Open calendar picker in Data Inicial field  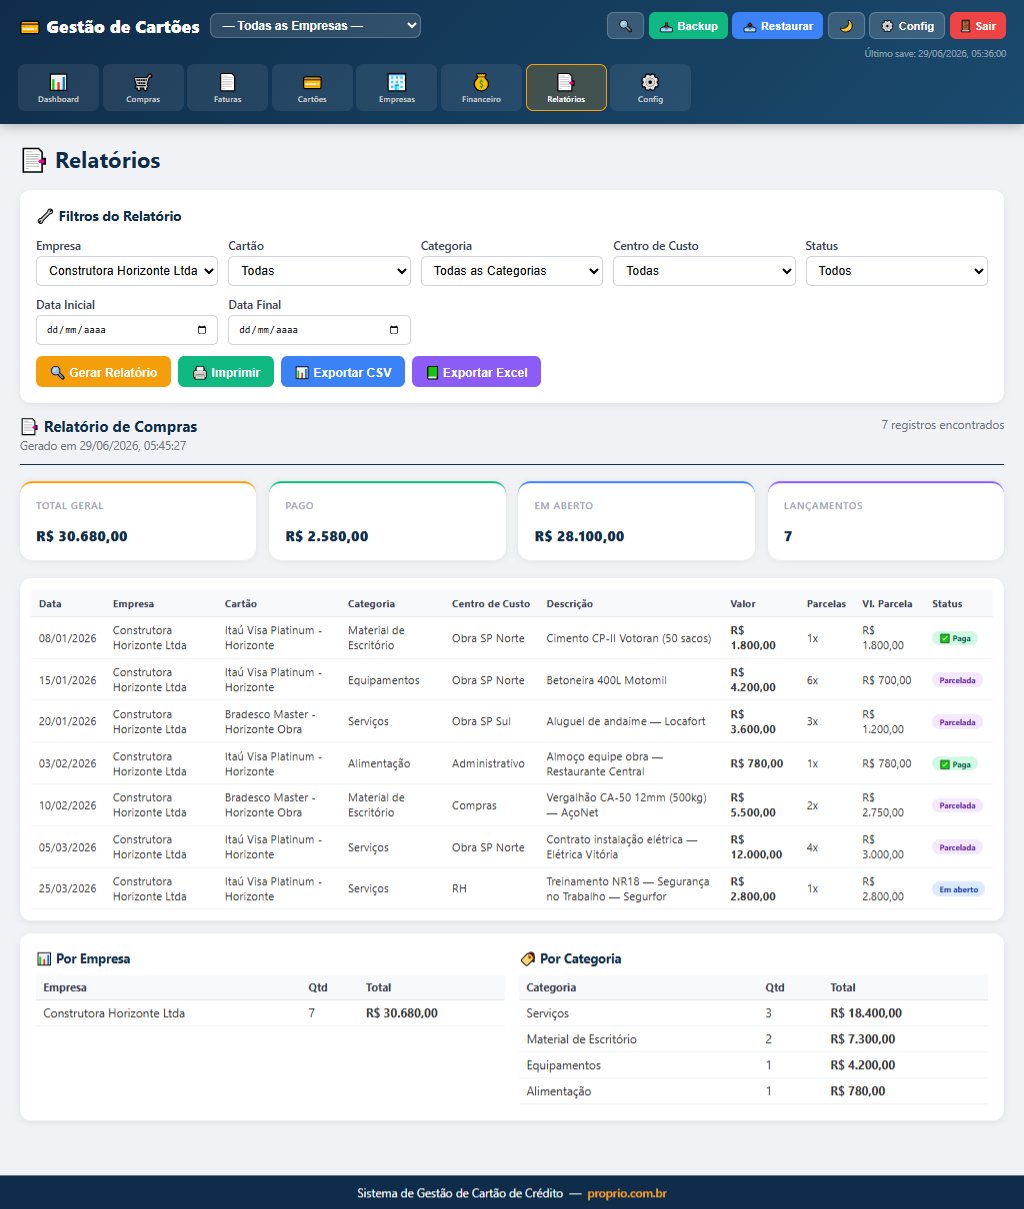[202, 330]
